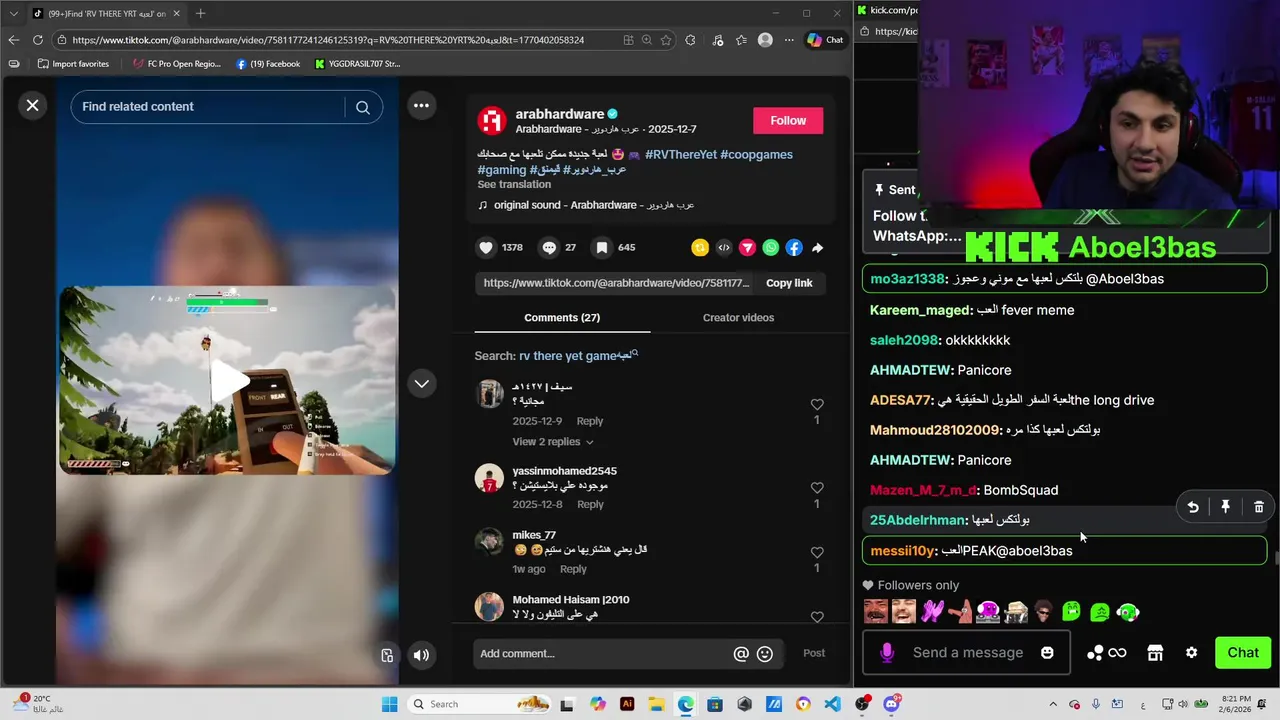Image resolution: width=1280 pixels, height=720 pixels.
Task: Open (19) Facebook bookmark
Action: pyautogui.click(x=268, y=64)
